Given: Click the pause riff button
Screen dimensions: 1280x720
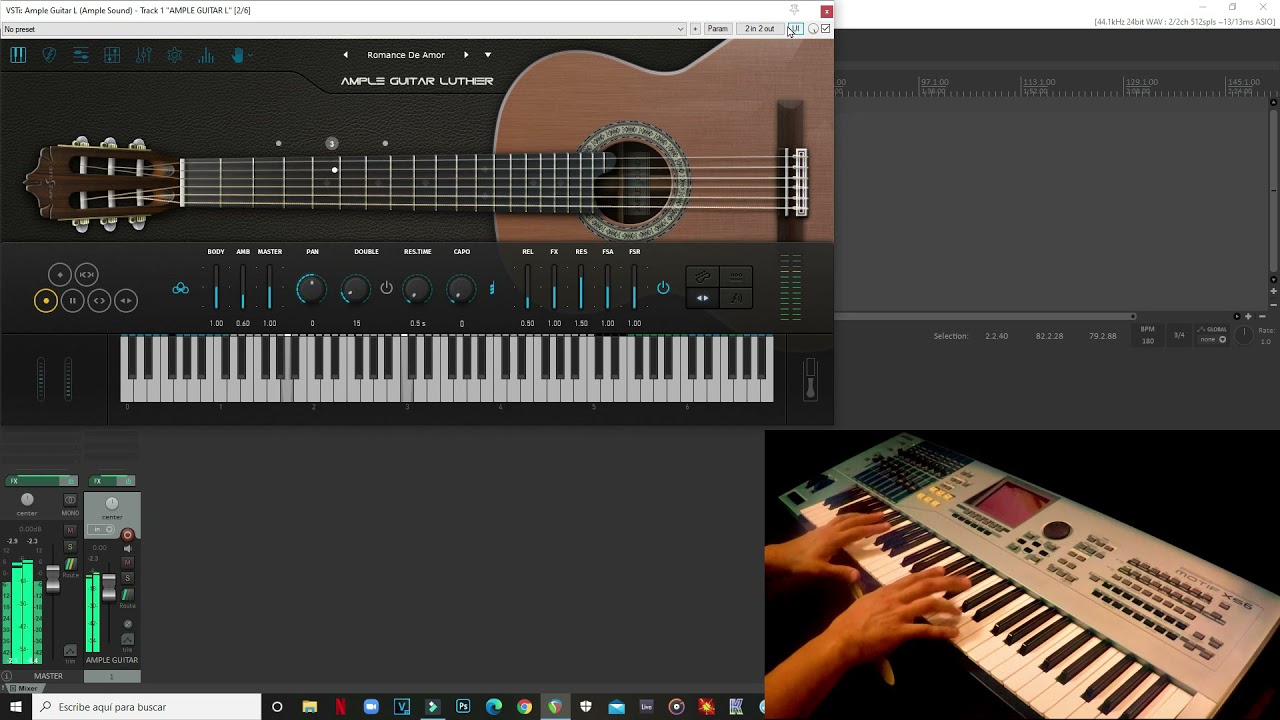Looking at the screenshot, I should 72,300.
